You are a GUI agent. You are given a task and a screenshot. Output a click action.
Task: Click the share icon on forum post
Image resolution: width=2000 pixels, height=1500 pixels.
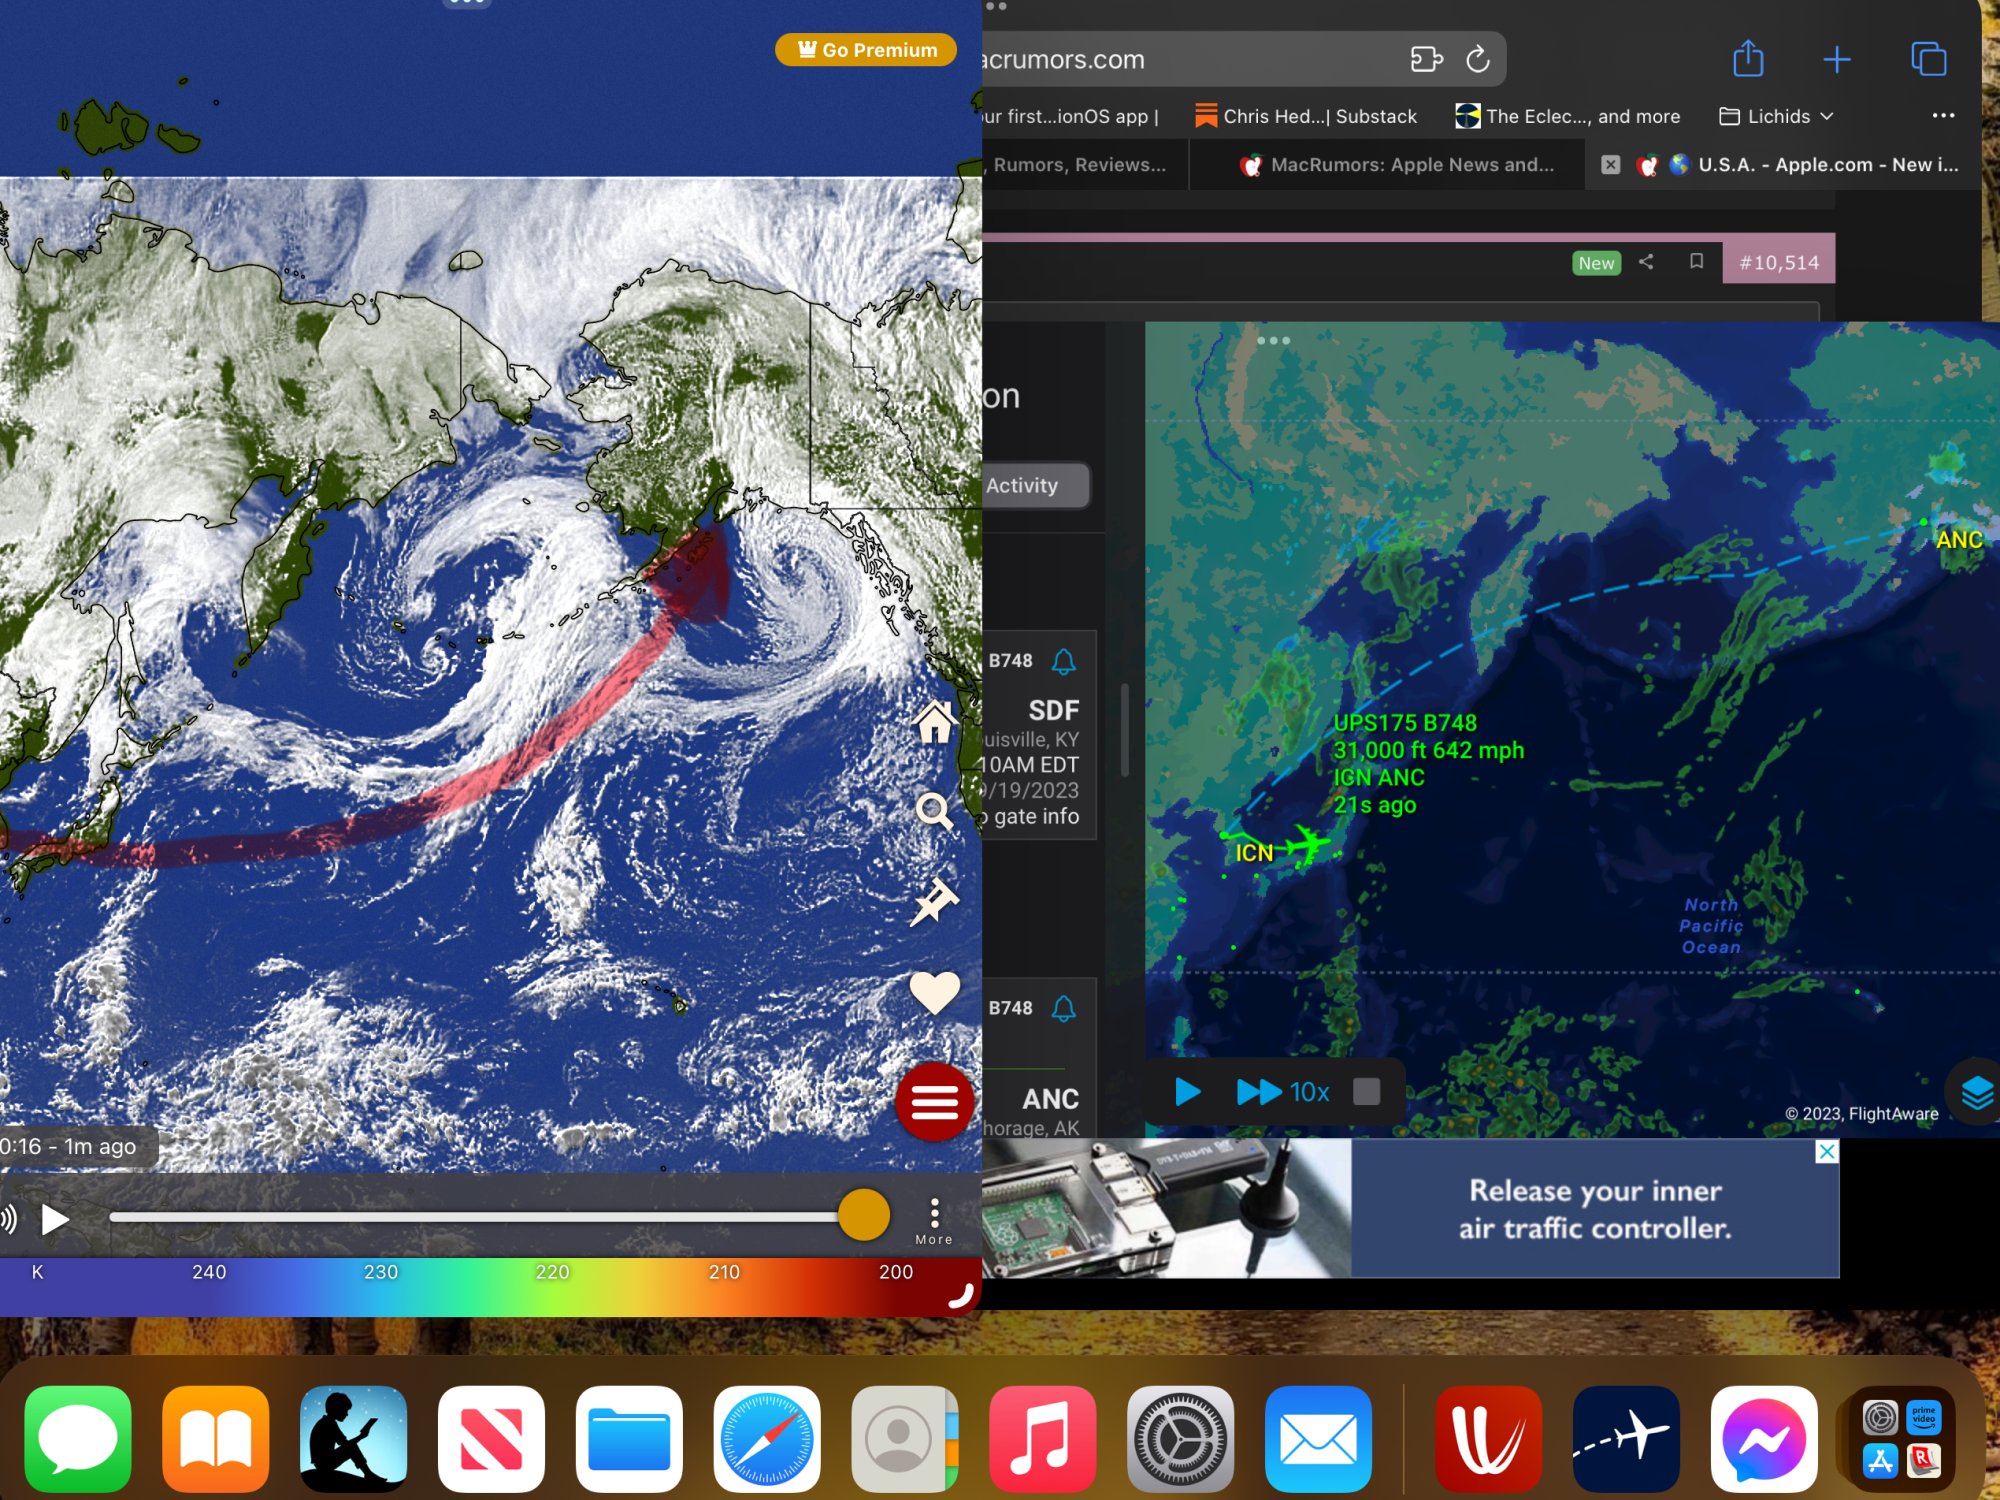pyautogui.click(x=1646, y=262)
